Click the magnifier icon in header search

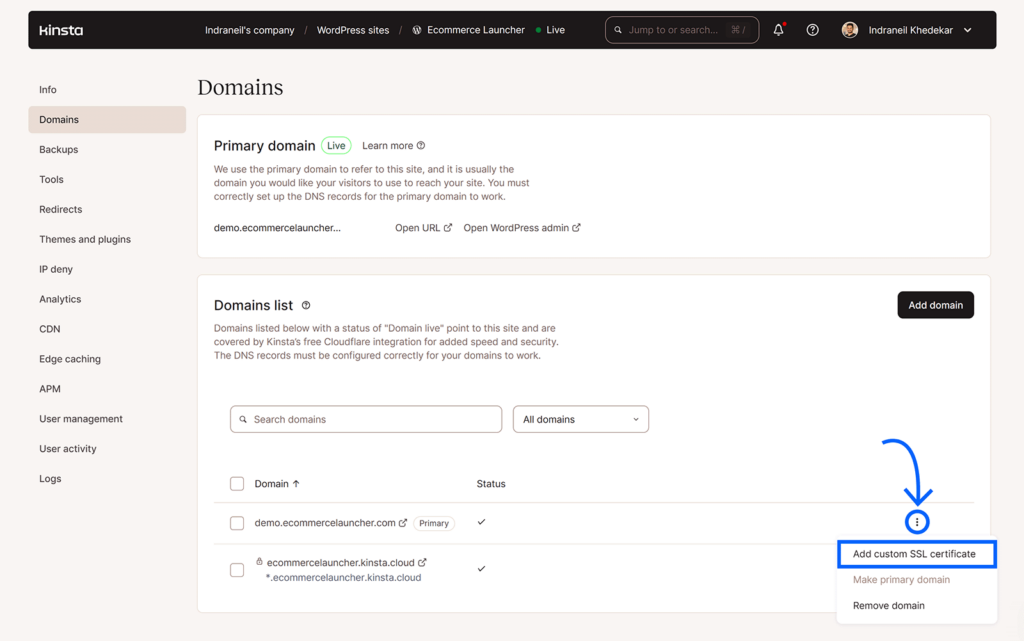click(x=618, y=30)
